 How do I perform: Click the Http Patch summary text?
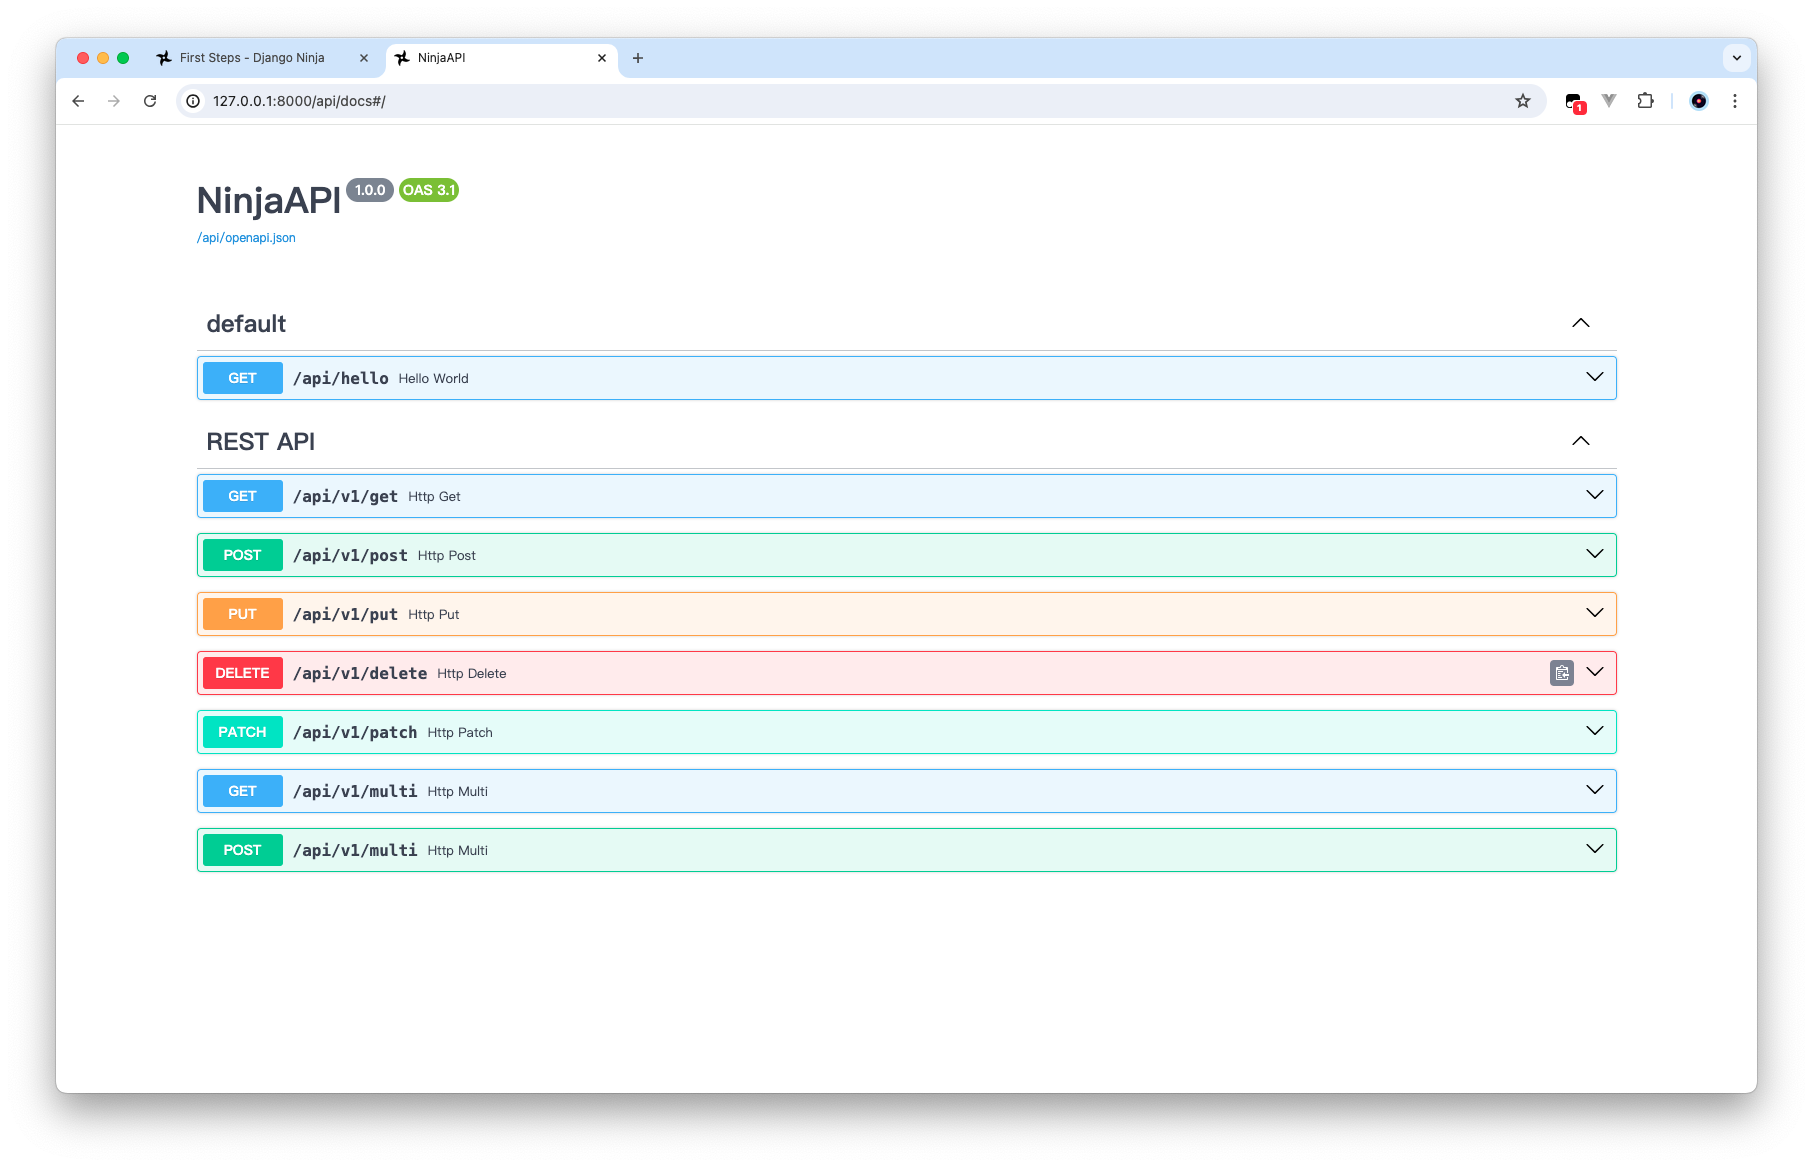point(460,732)
